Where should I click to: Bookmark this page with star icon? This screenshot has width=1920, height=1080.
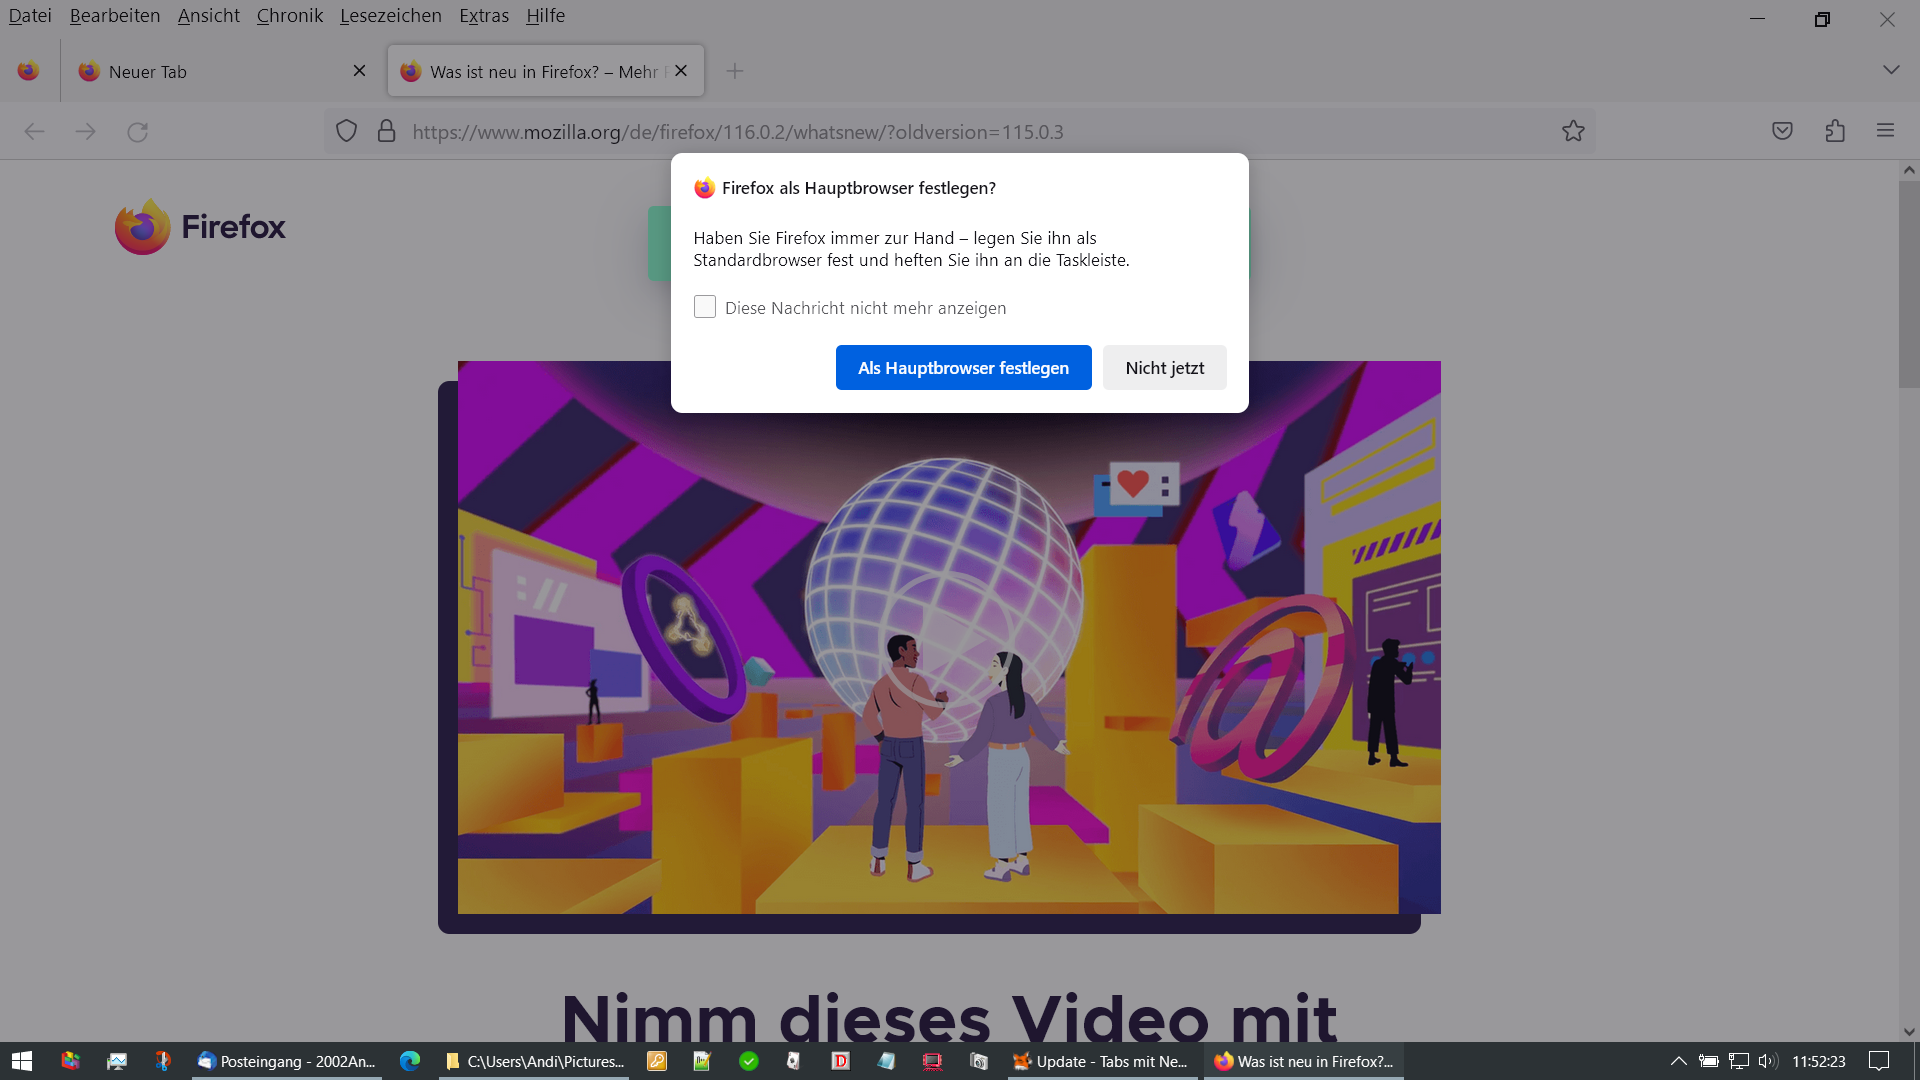tap(1573, 131)
